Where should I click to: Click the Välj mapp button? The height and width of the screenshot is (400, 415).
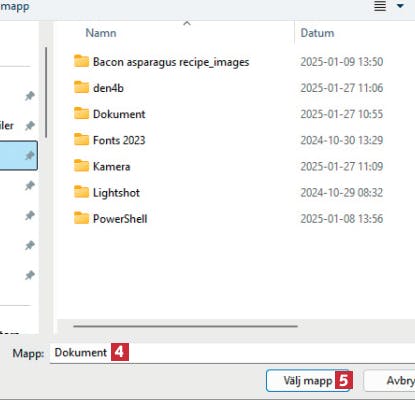point(308,380)
